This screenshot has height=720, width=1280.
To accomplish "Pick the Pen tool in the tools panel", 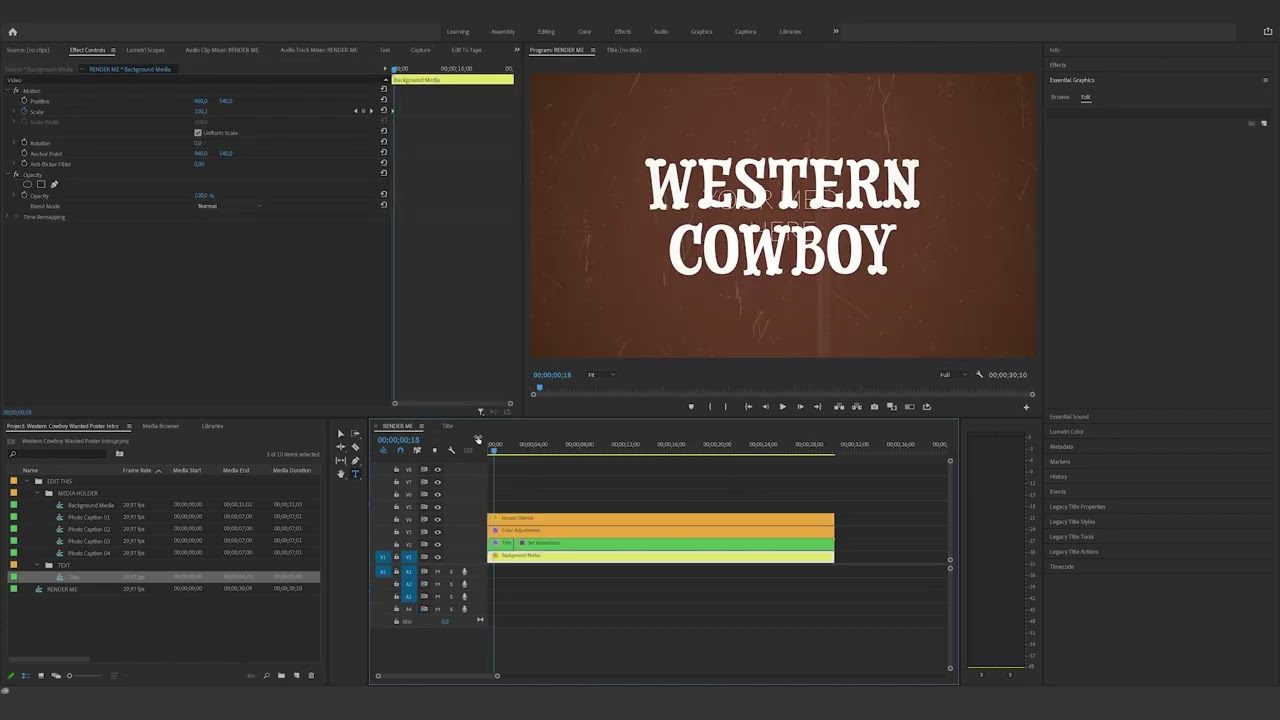I will click(x=355, y=461).
